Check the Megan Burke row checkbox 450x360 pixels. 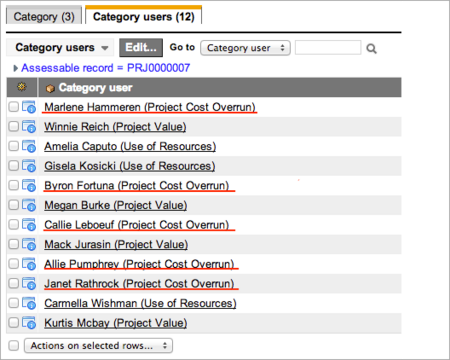pos(13,205)
